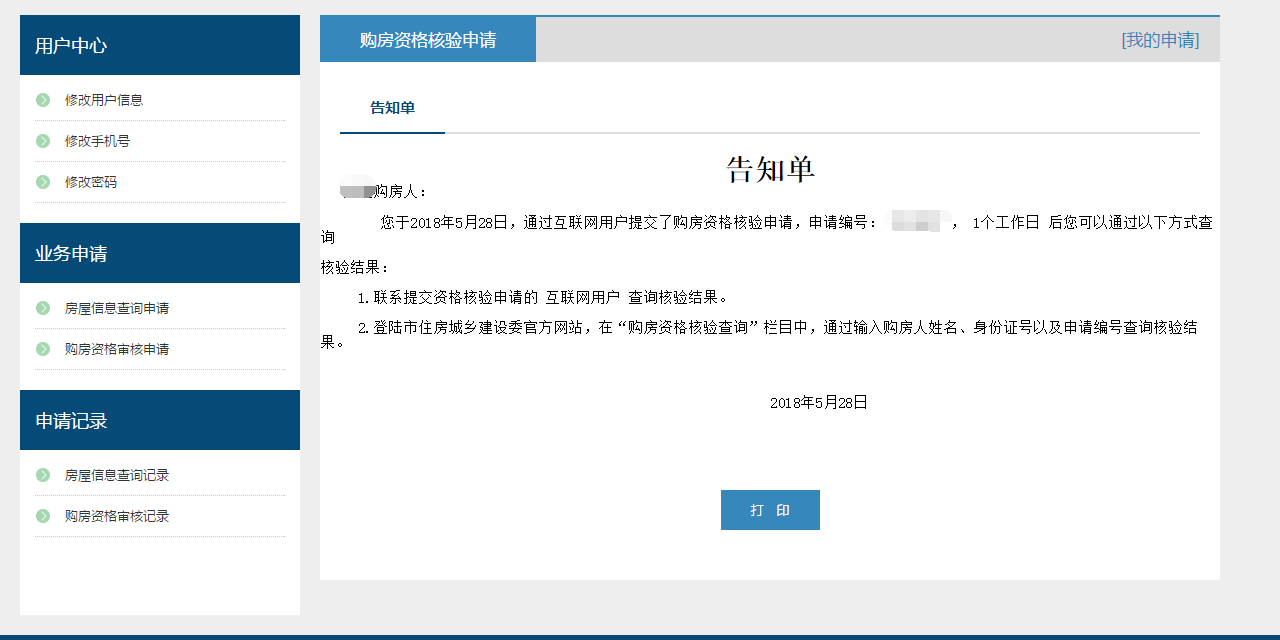Click the 业务申请 section header
The image size is (1280, 640).
pos(160,253)
